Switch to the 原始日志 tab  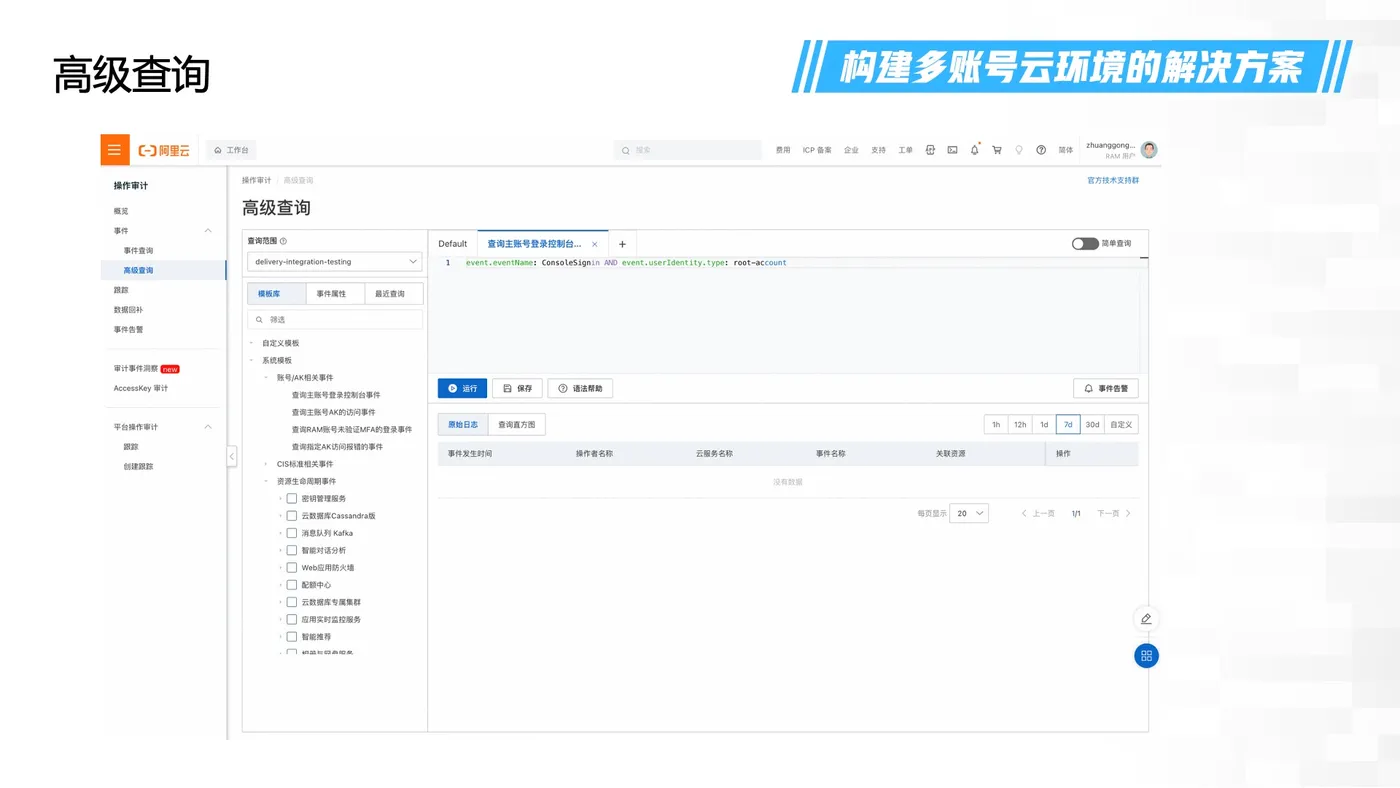click(463, 425)
